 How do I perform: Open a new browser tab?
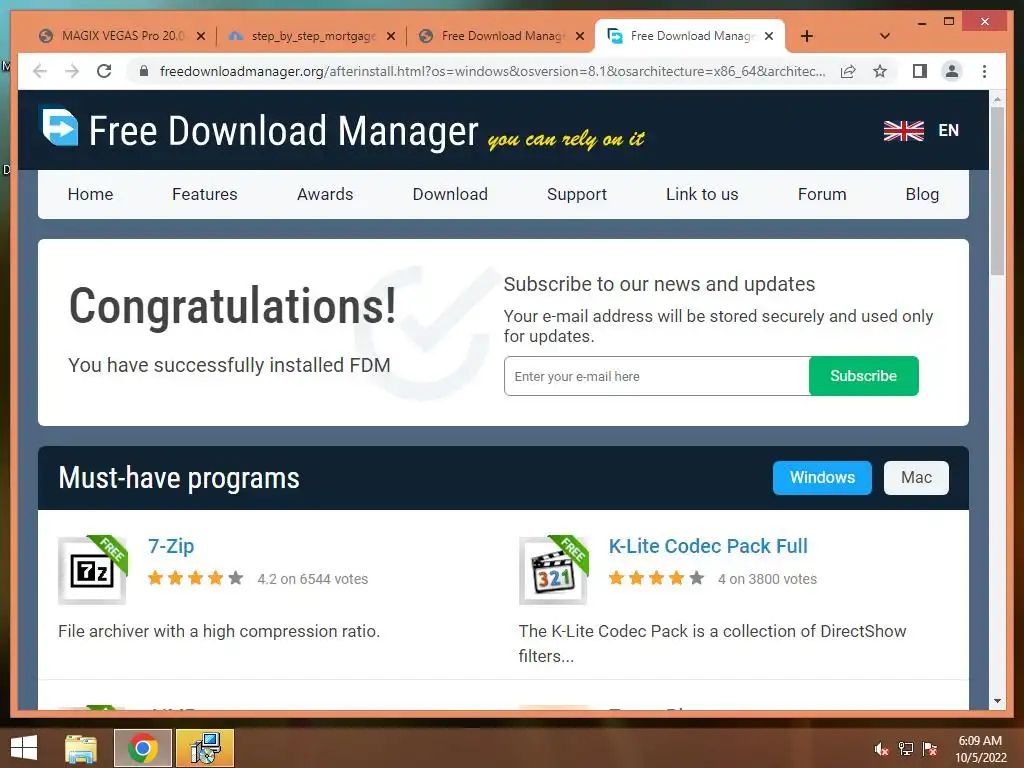coord(807,36)
